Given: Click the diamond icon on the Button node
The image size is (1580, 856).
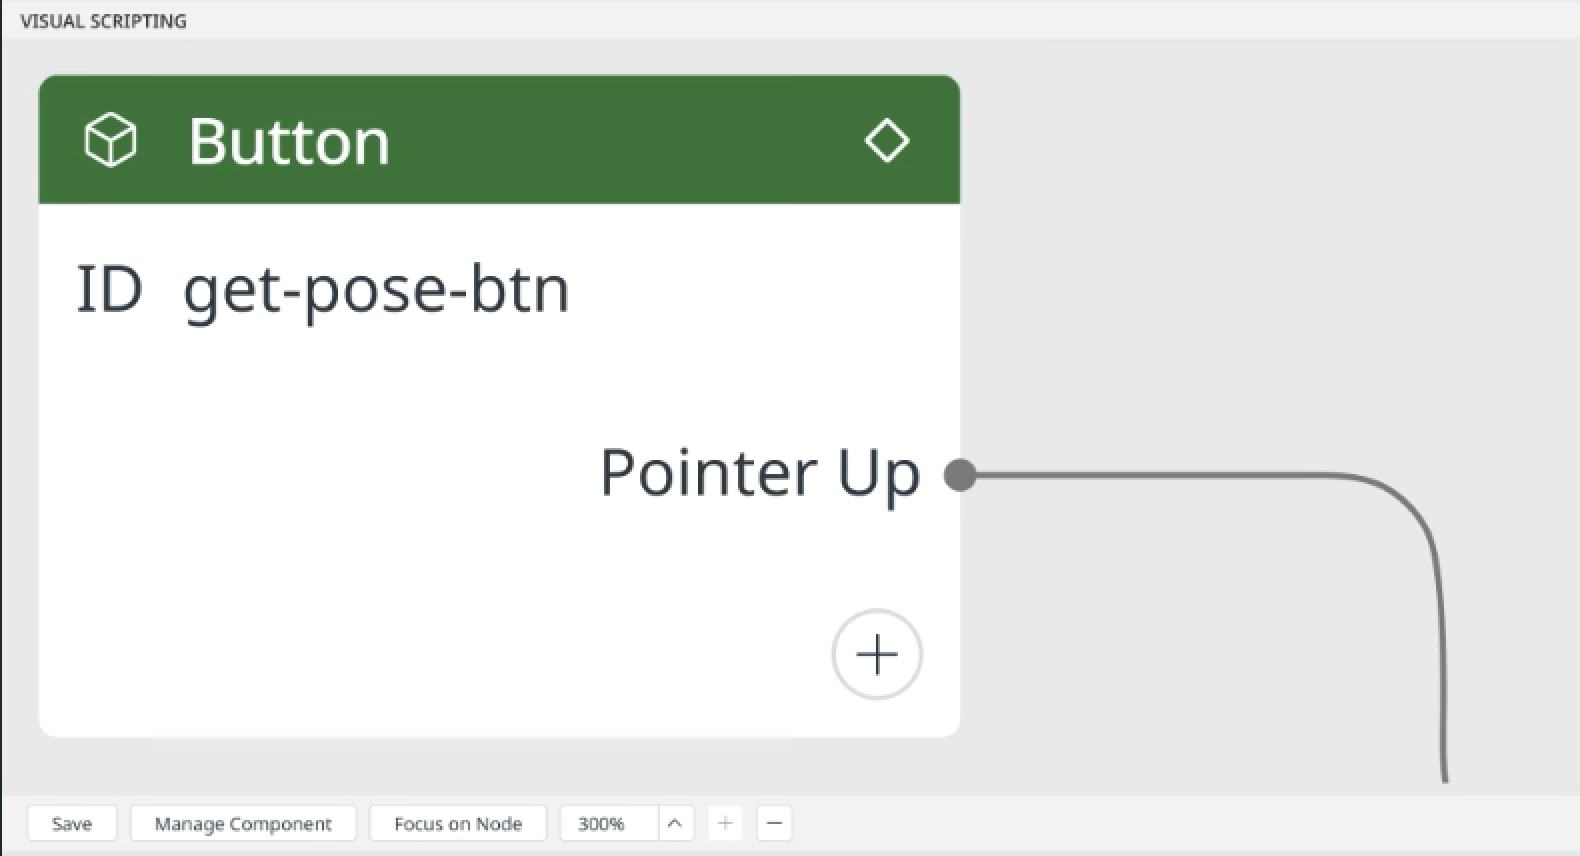Looking at the screenshot, I should click(887, 140).
